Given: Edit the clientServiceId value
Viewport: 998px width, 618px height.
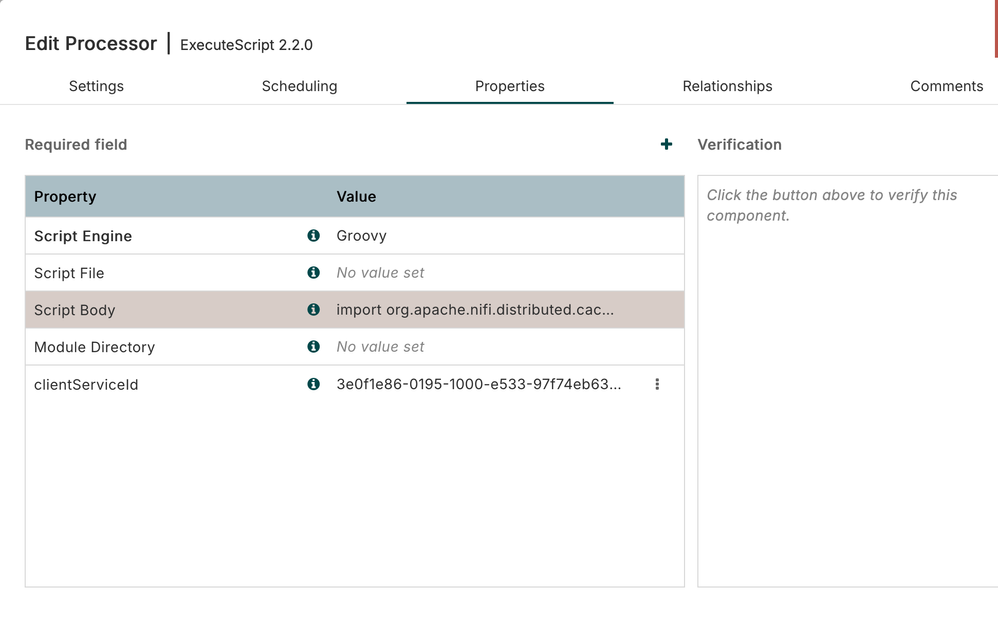Looking at the screenshot, I should click(478, 384).
